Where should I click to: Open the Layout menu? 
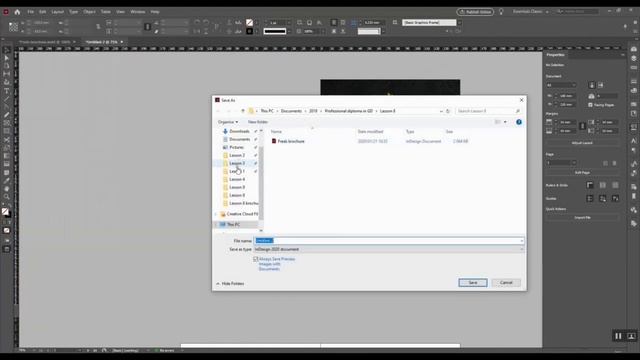(x=58, y=12)
